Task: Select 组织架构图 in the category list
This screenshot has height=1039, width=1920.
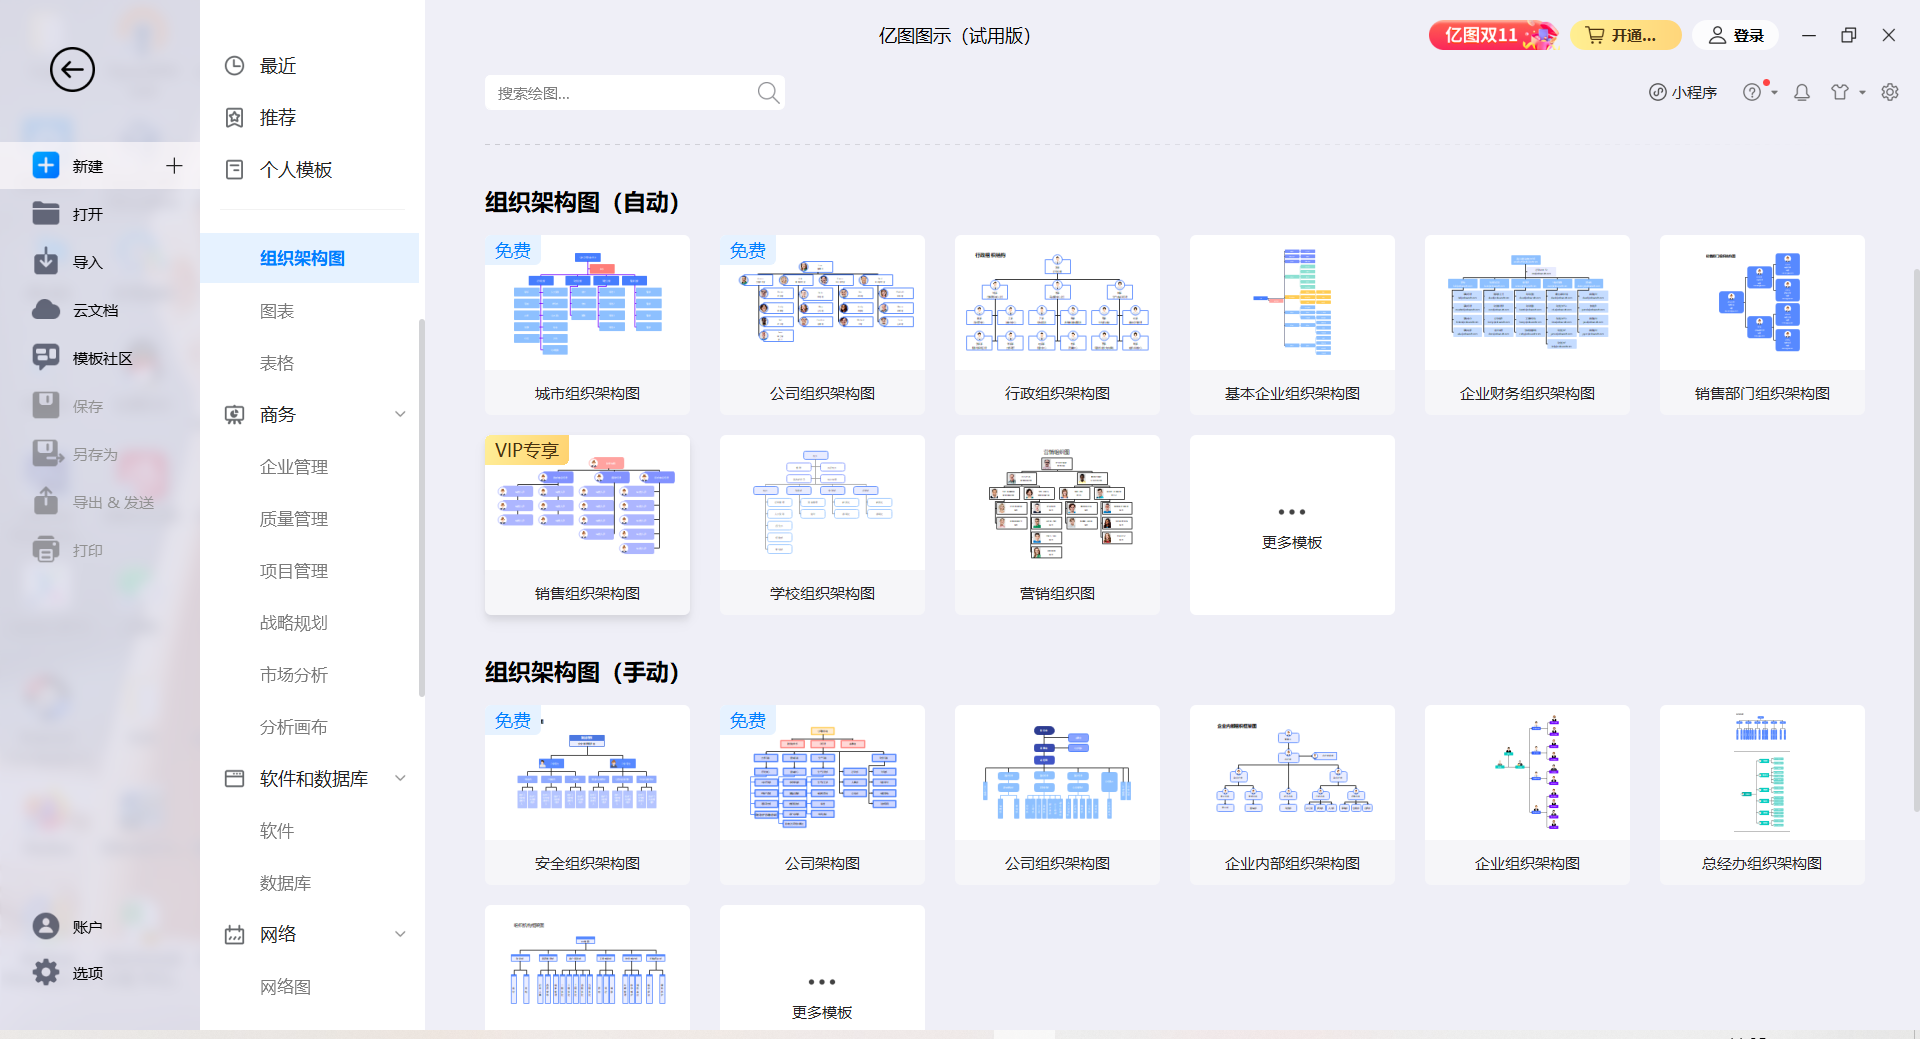Action: (310, 258)
